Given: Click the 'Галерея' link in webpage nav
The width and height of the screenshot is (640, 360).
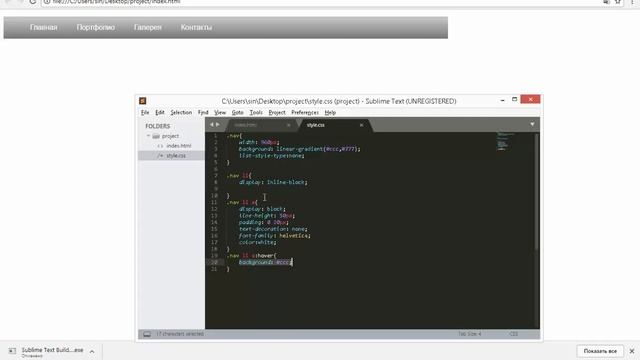Looking at the screenshot, I should (x=148, y=27).
